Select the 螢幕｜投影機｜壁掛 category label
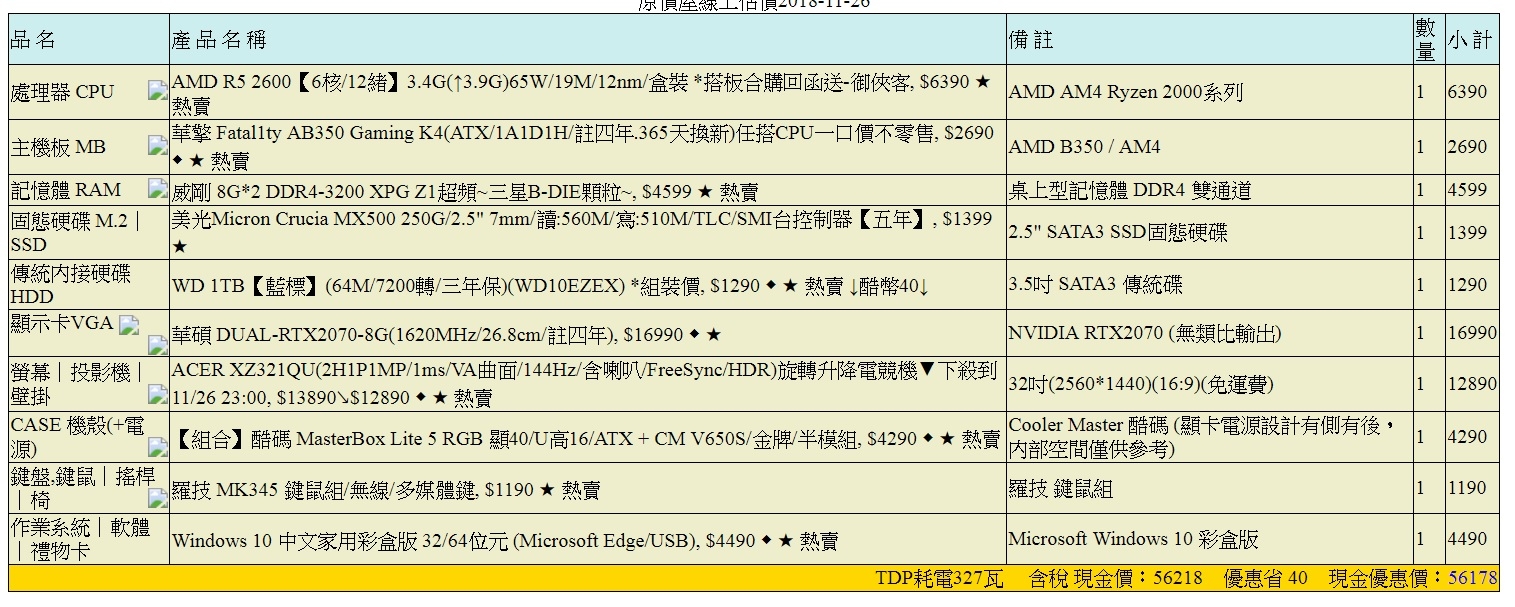Screen dimensions: 1515x607 pos(78,384)
